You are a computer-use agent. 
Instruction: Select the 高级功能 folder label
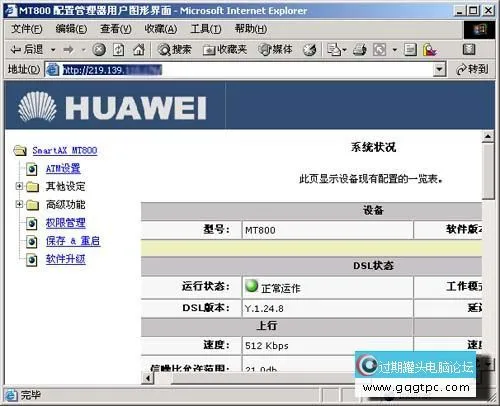coord(65,204)
